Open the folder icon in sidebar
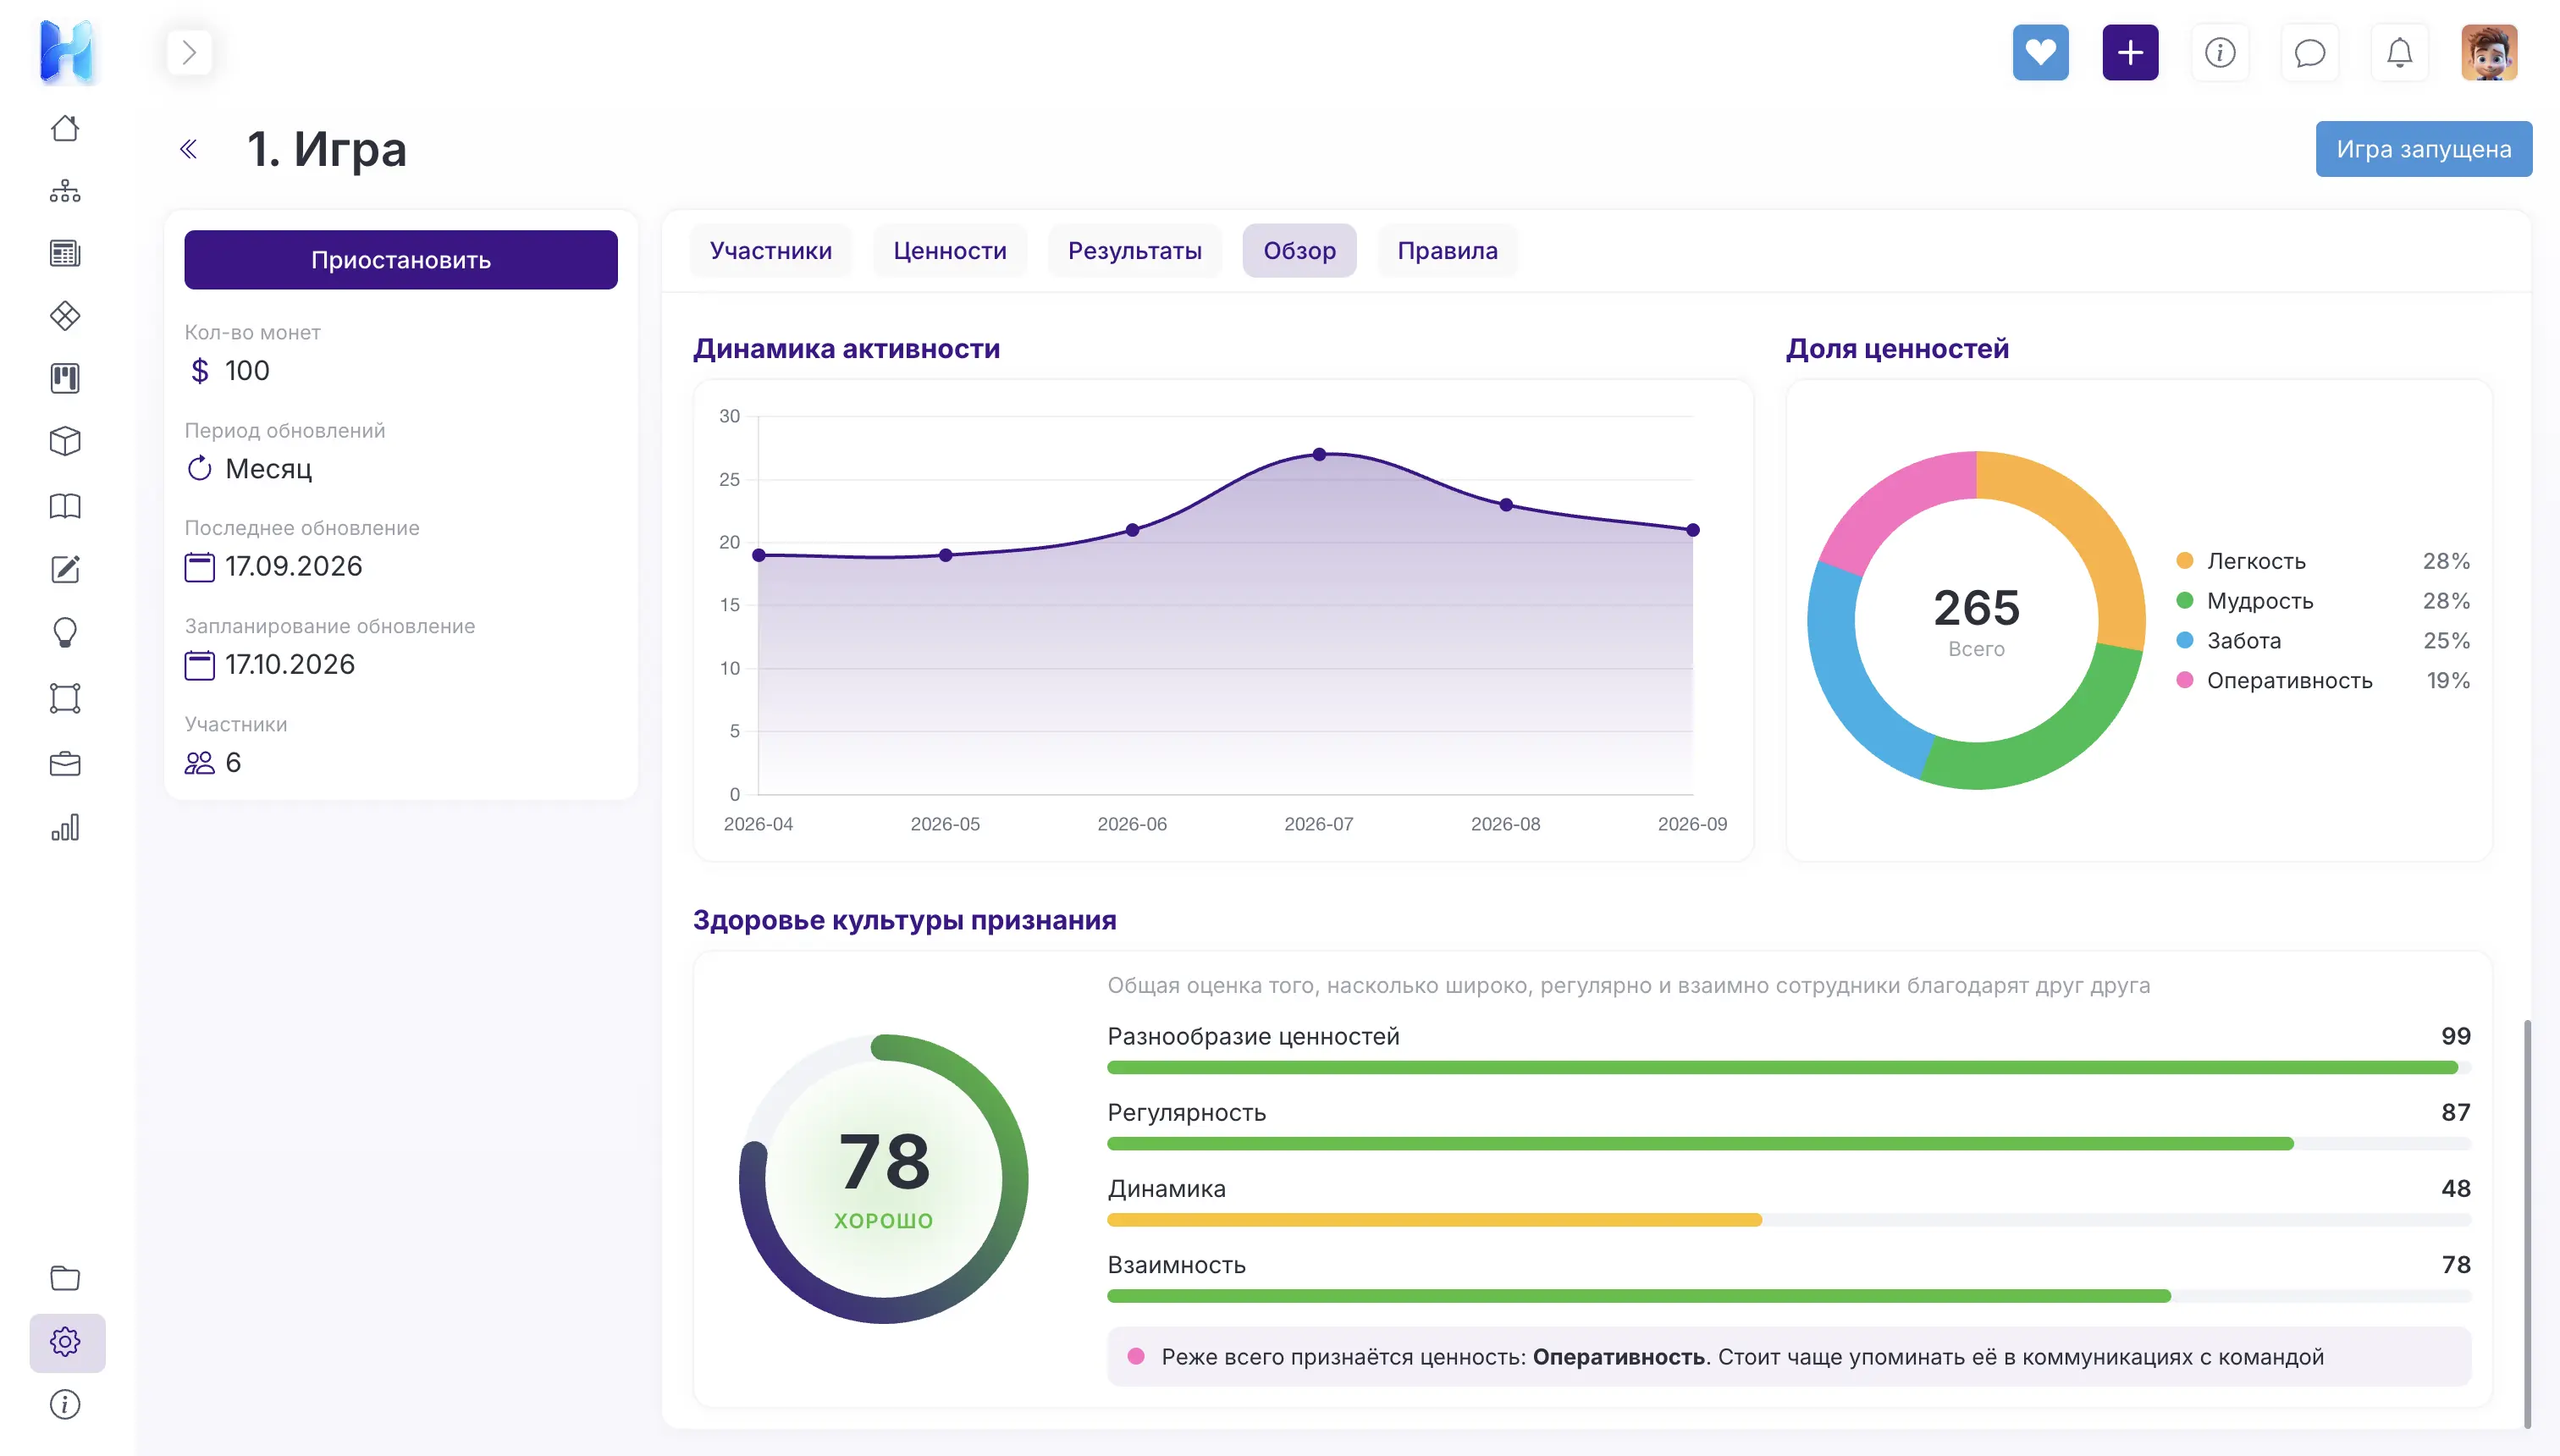The image size is (2560, 1456). pos(65,1277)
